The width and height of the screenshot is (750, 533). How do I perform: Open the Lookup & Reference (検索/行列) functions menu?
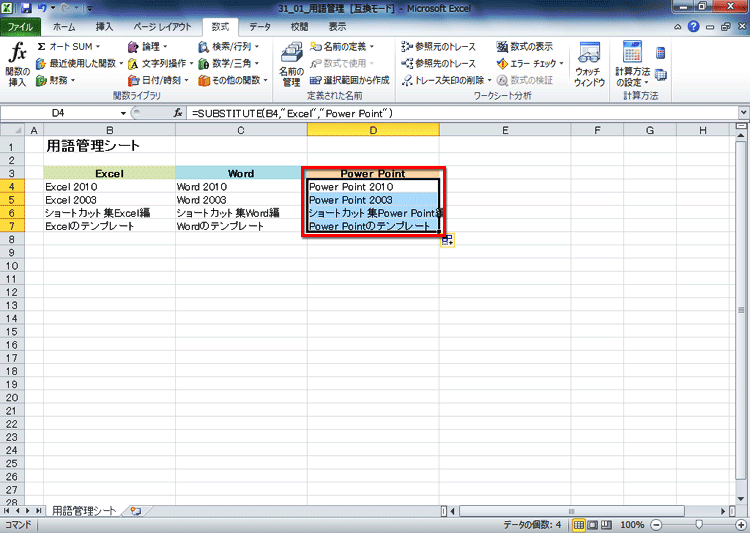click(x=229, y=47)
